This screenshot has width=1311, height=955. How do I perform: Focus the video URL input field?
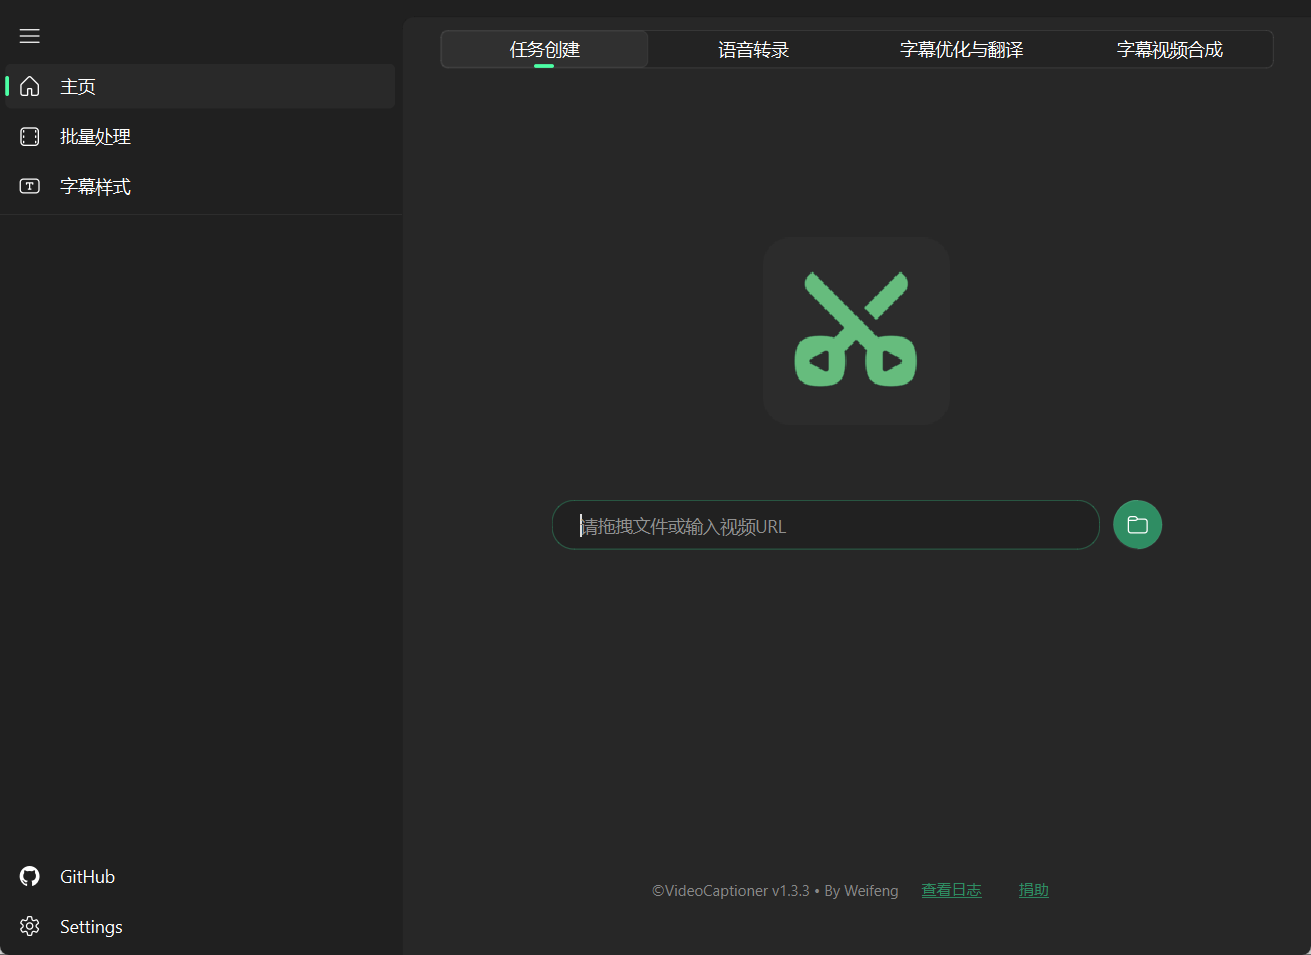[826, 525]
